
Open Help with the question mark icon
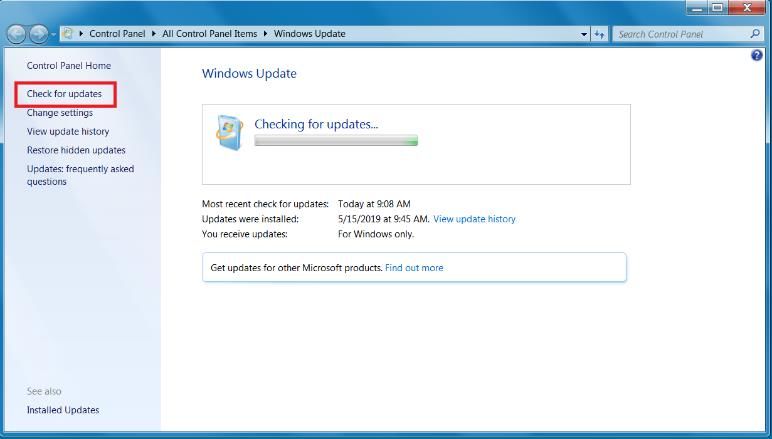click(757, 55)
